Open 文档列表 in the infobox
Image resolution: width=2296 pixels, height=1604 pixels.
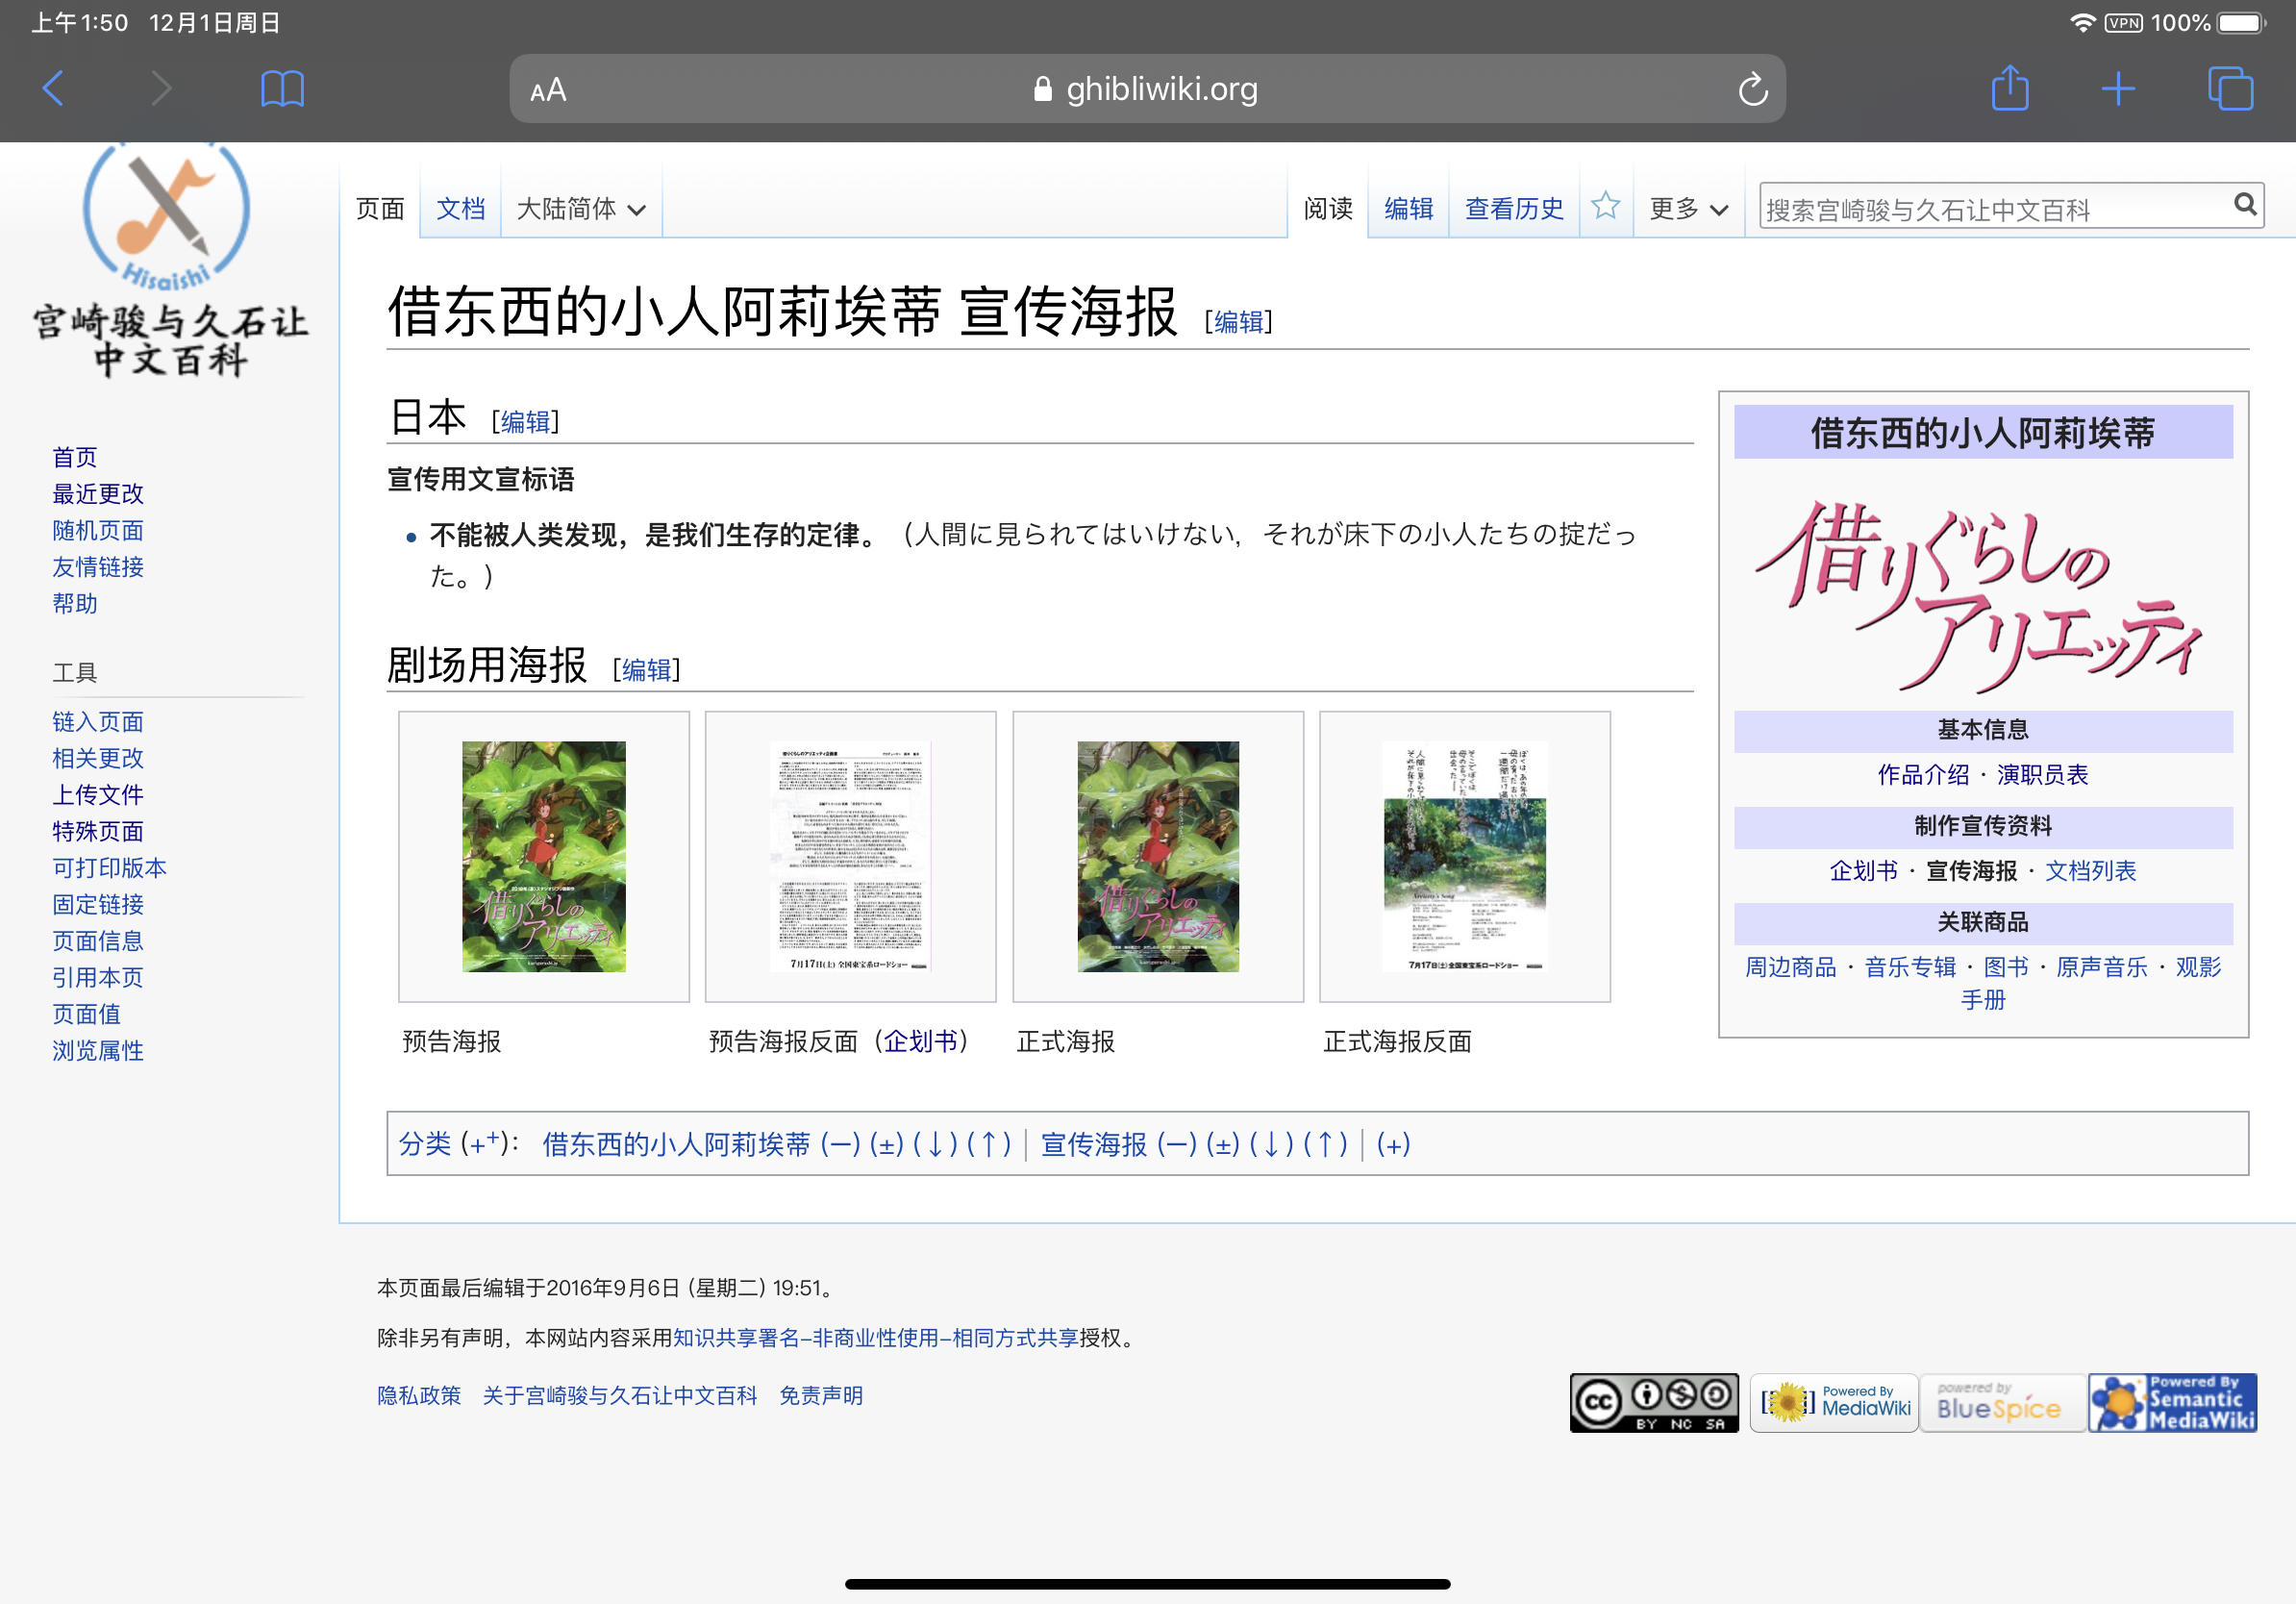pyautogui.click(x=2090, y=870)
